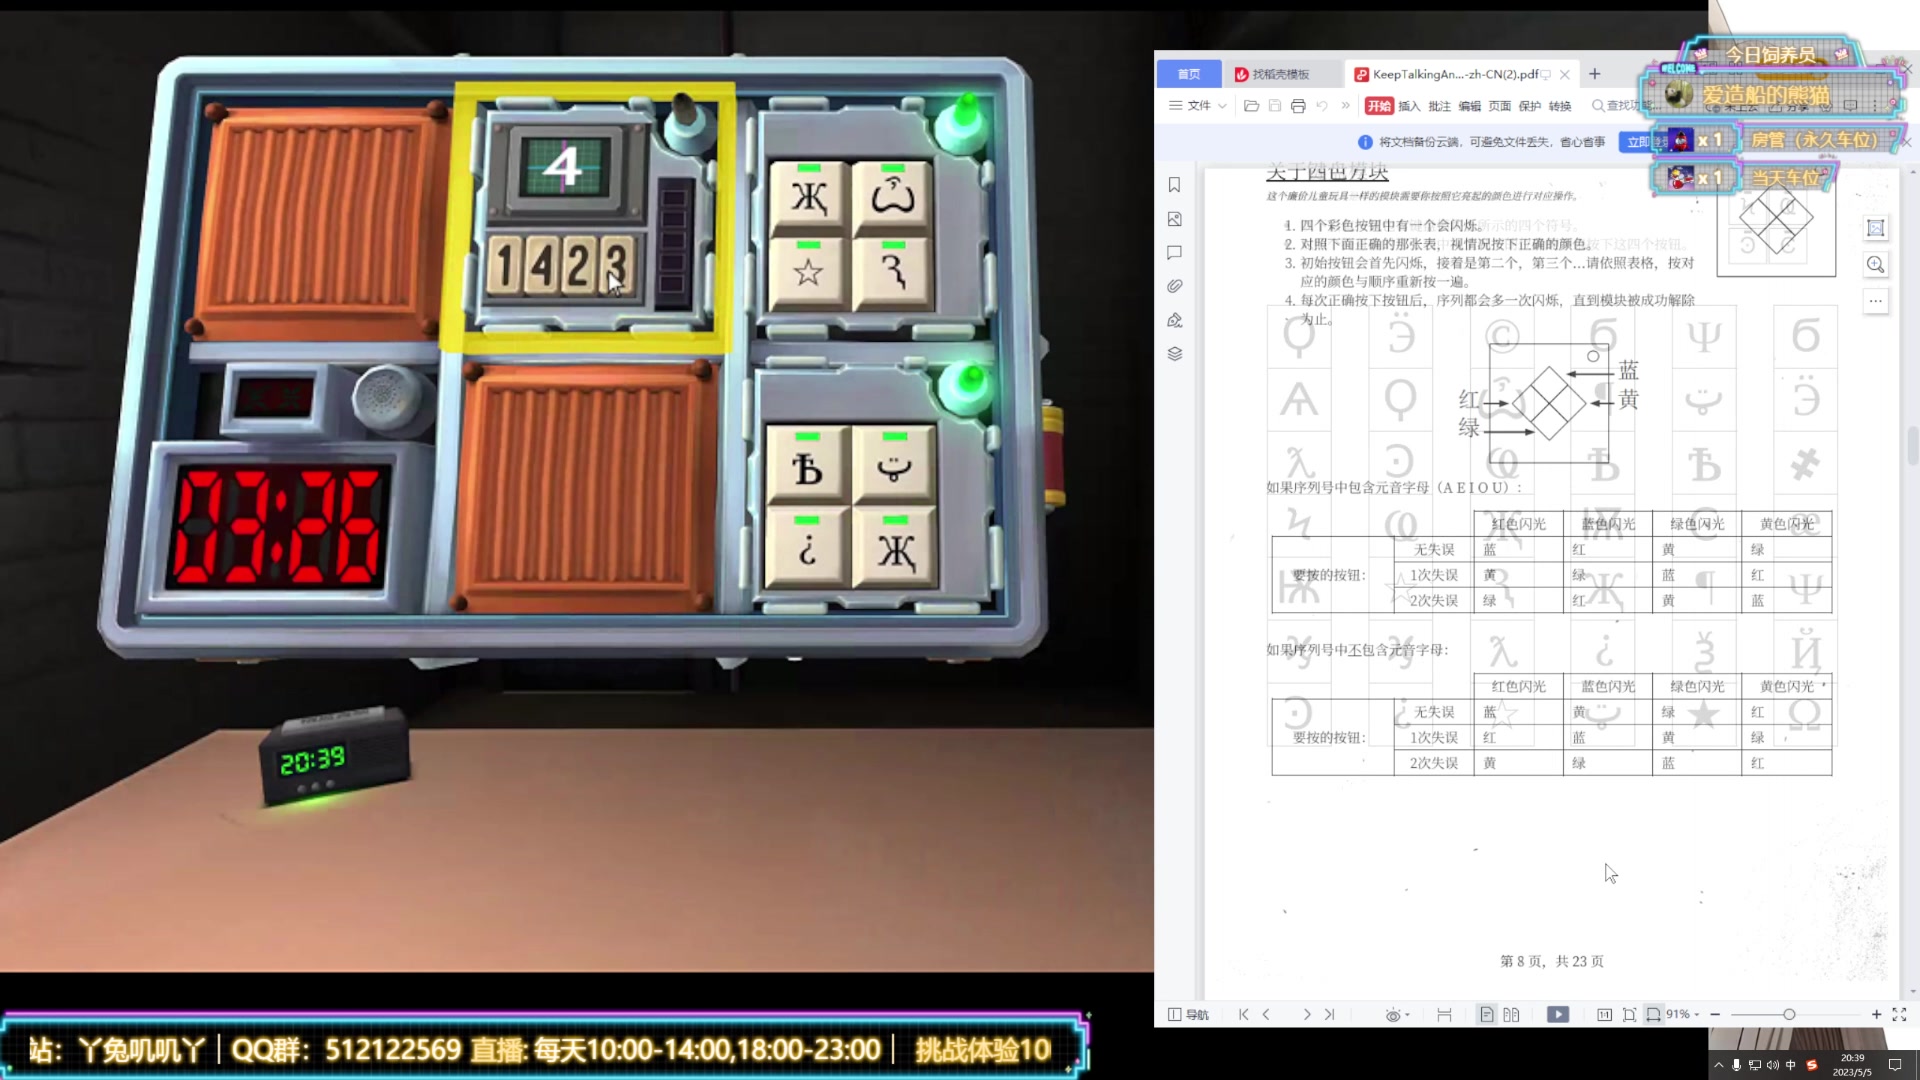Enter full screen mode in PDF reader
This screenshot has width=1920, height=1080.
1899,1014
